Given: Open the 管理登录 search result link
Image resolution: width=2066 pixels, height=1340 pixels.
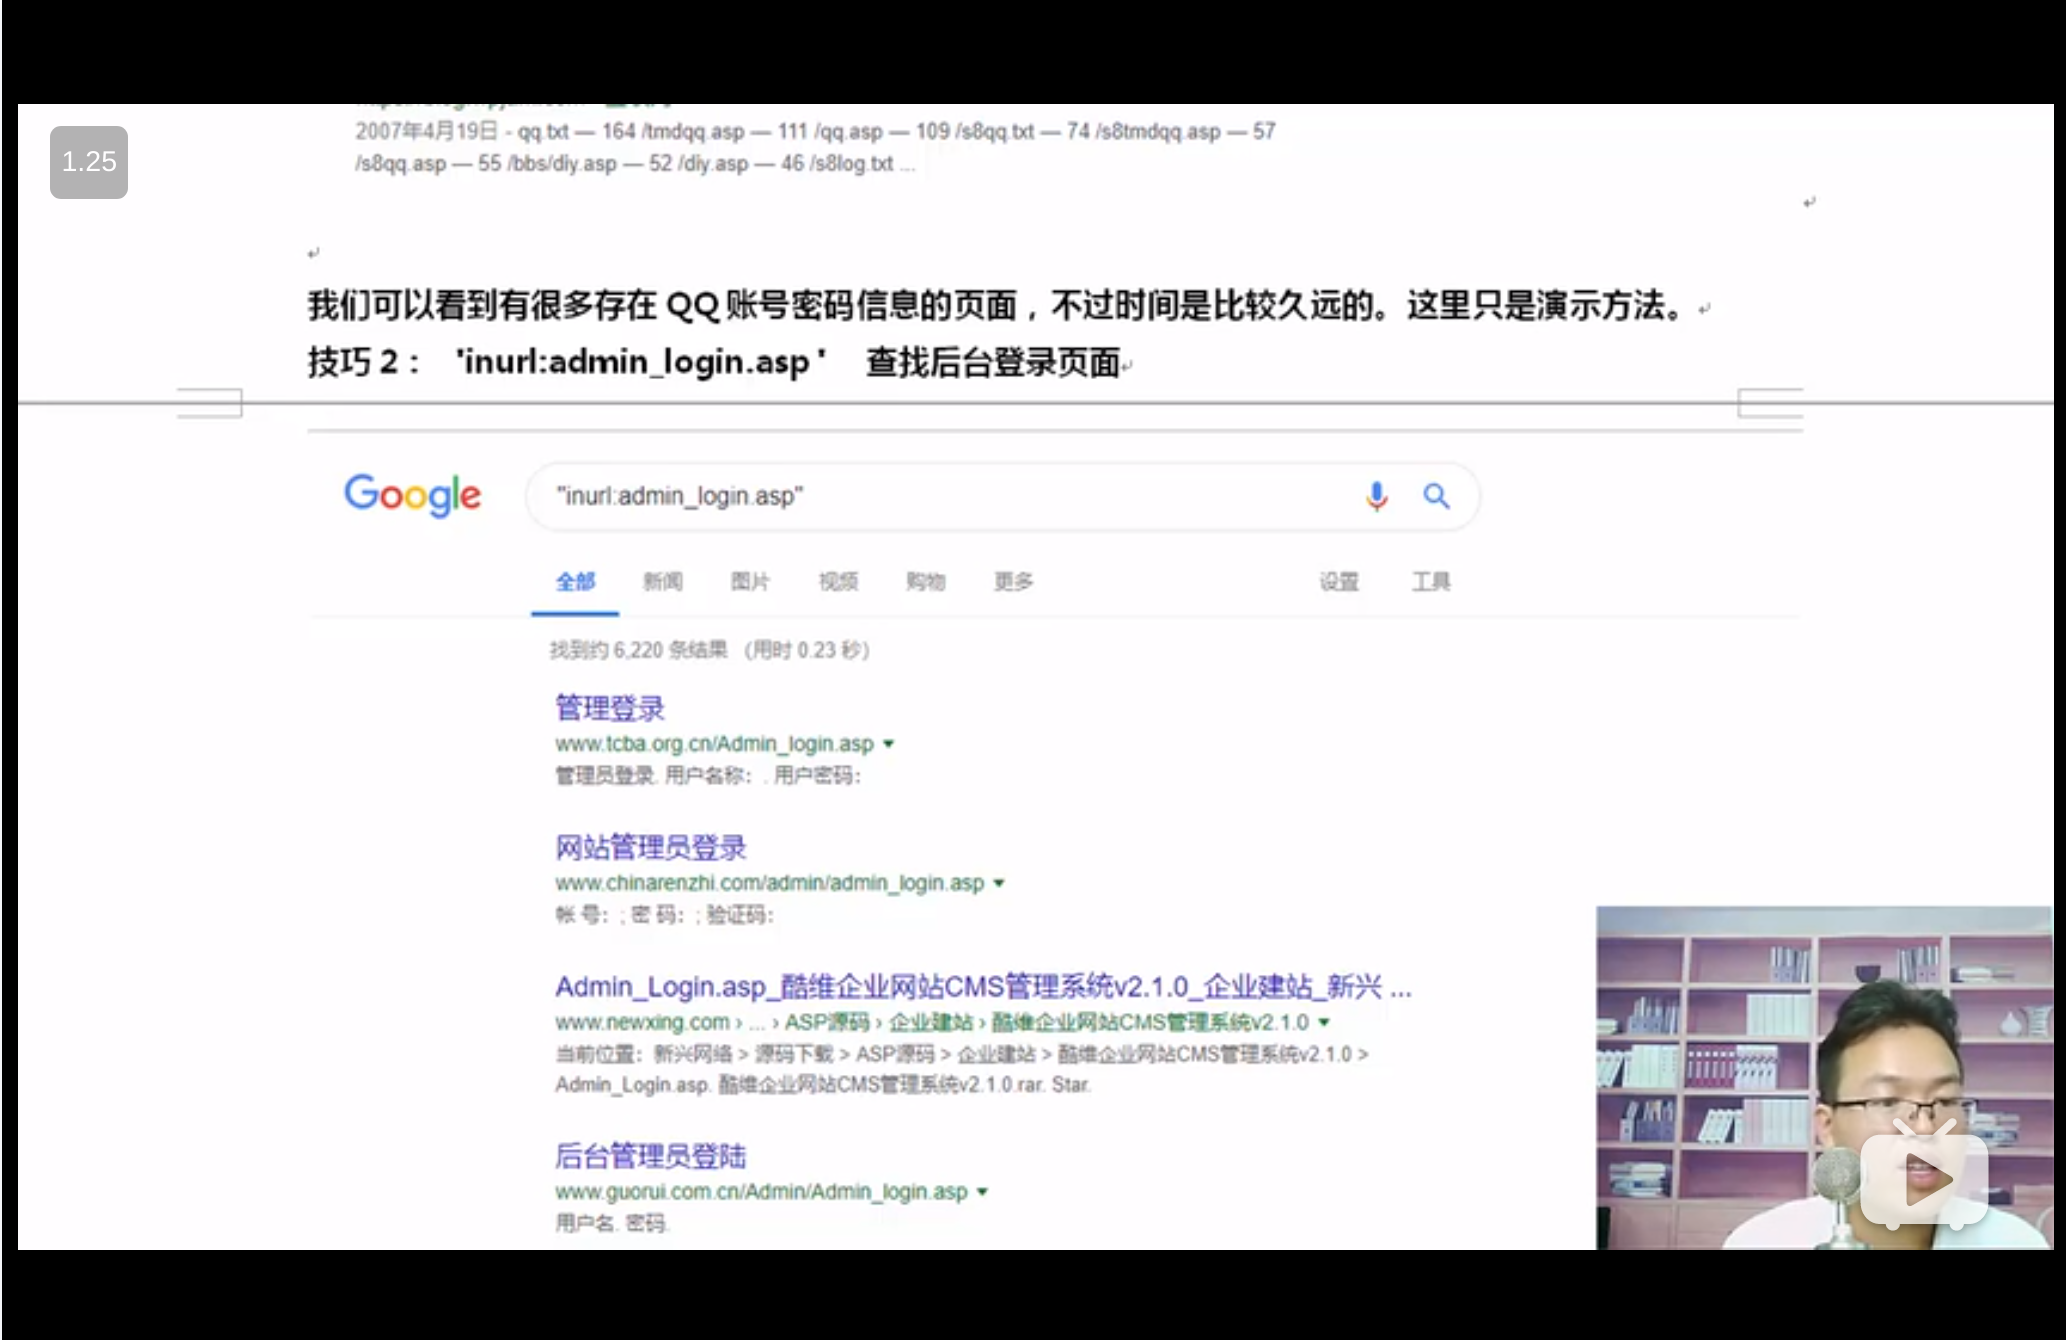Looking at the screenshot, I should pyautogui.click(x=611, y=707).
